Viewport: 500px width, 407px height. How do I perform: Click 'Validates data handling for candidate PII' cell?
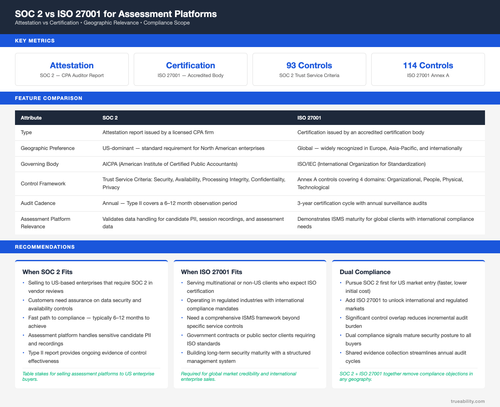[x=193, y=223]
